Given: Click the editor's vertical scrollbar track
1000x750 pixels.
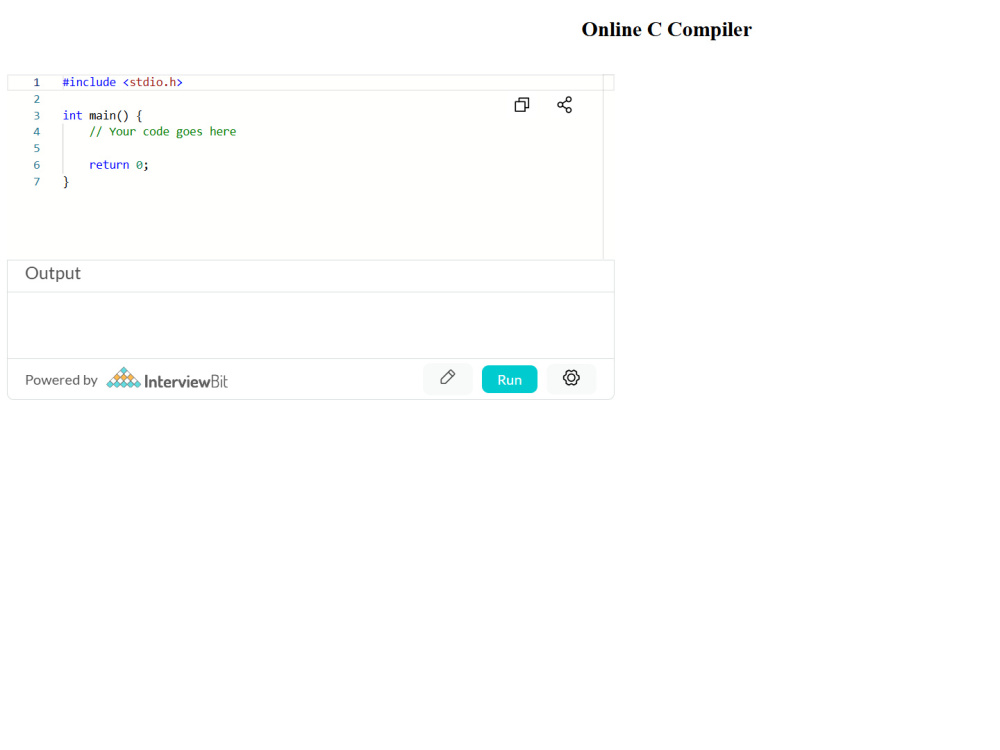Looking at the screenshot, I should (x=608, y=167).
